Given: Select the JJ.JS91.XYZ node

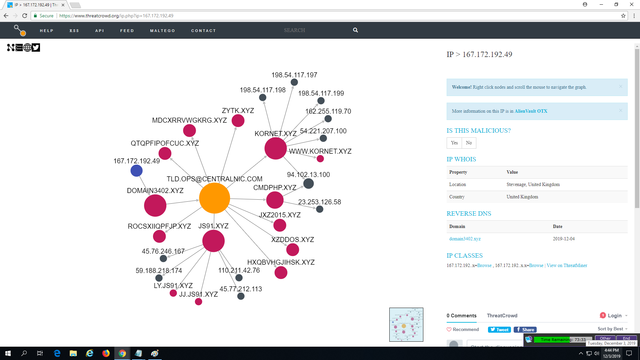Looking at the screenshot, I should tap(198, 302).
